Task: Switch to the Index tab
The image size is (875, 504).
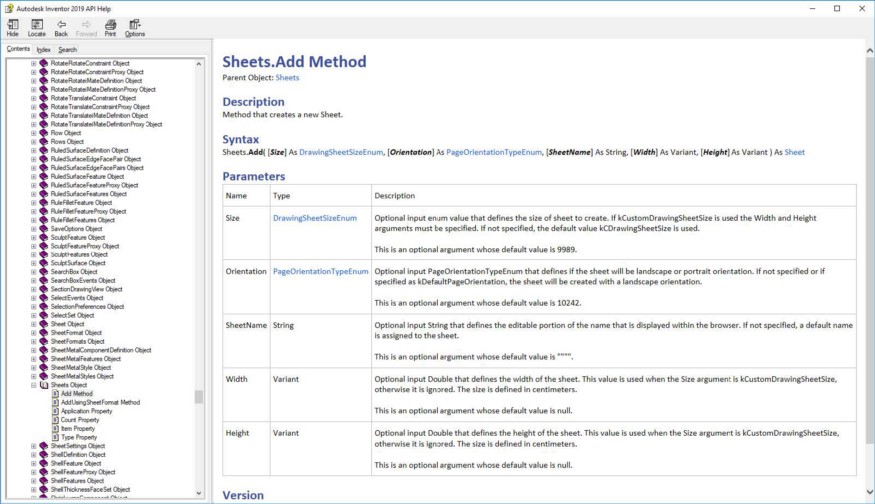Action: (x=44, y=50)
